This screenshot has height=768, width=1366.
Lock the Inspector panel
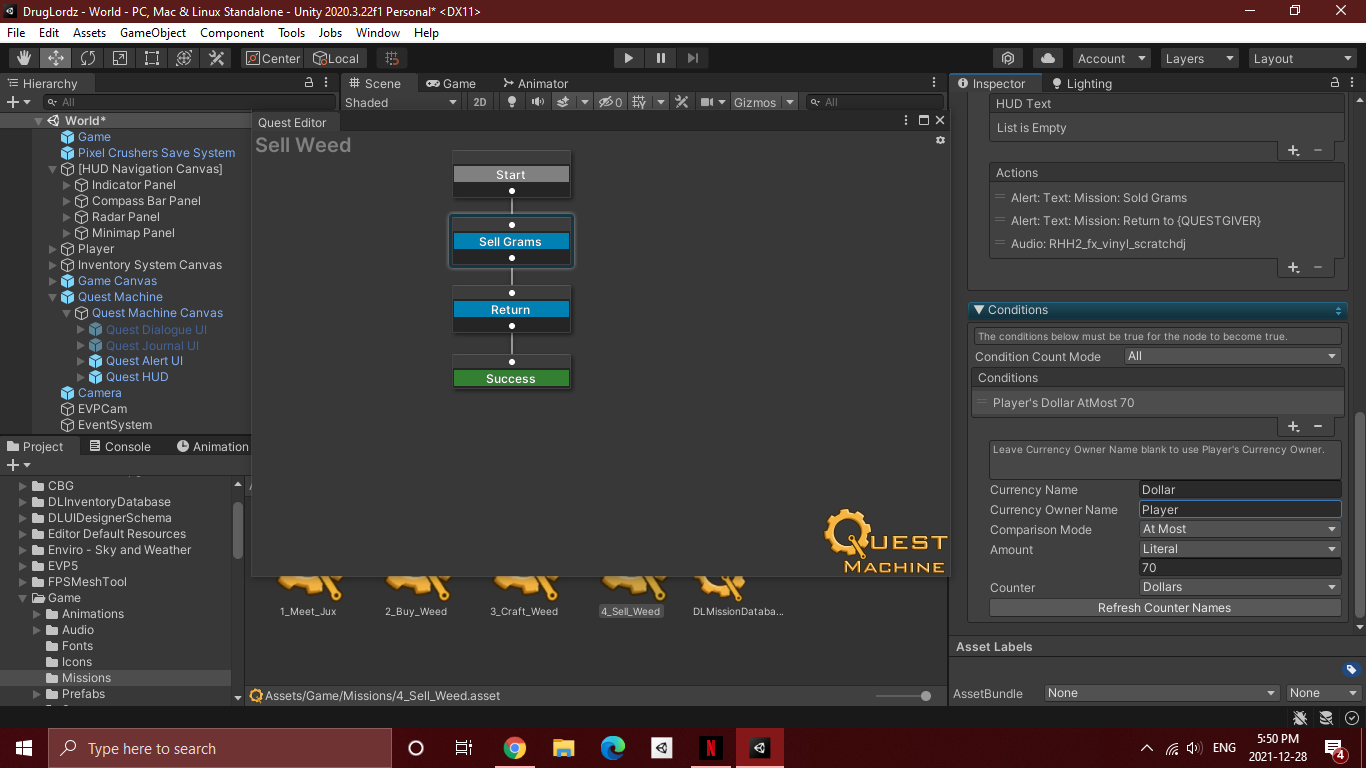pyautogui.click(x=1334, y=83)
